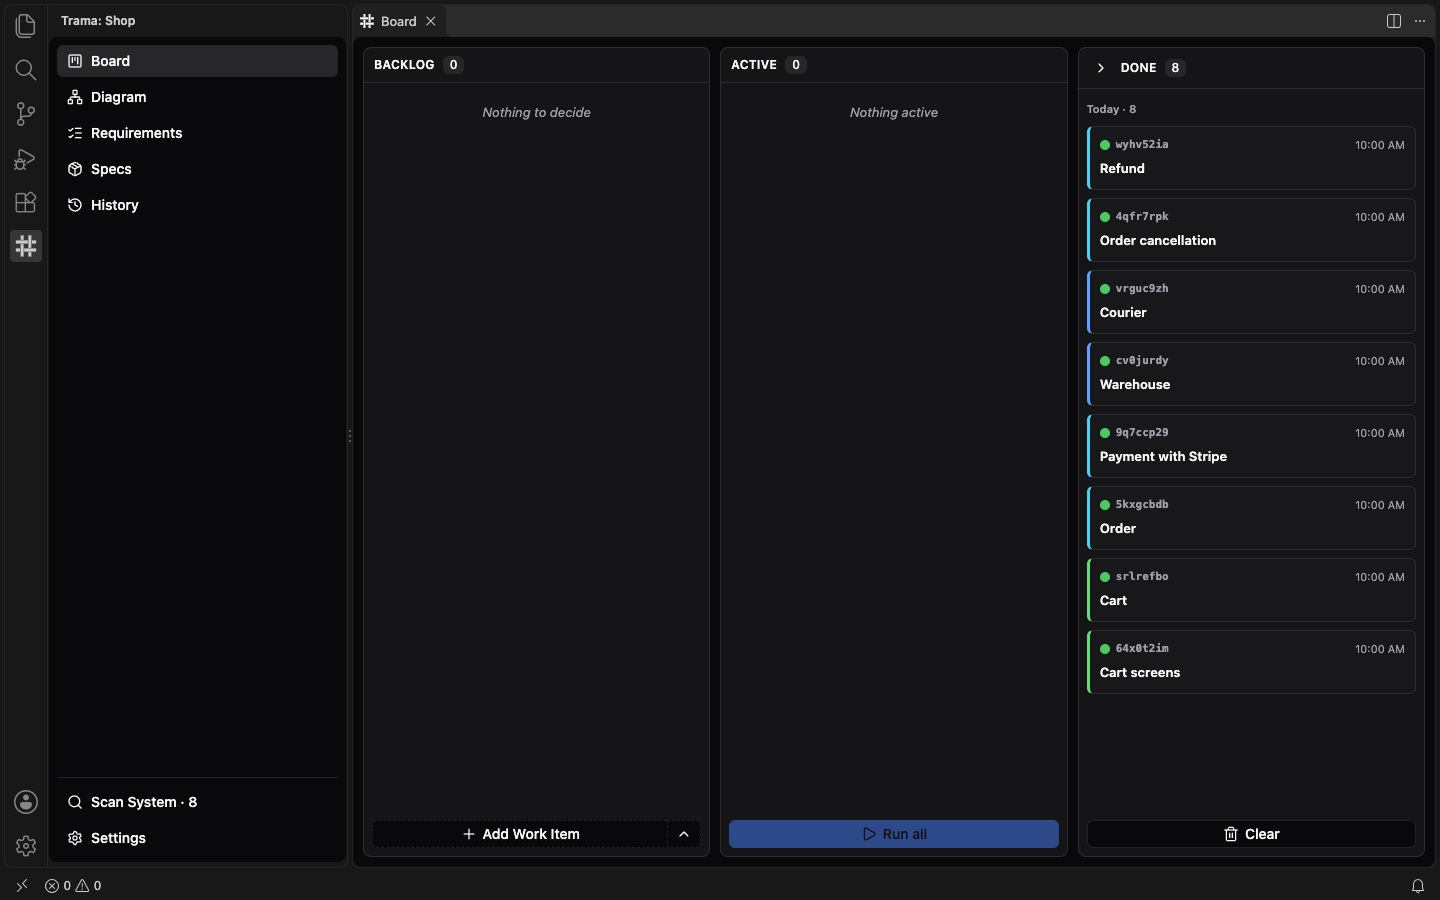Open the Courier work item card
The image size is (1440, 900).
pyautogui.click(x=1251, y=302)
